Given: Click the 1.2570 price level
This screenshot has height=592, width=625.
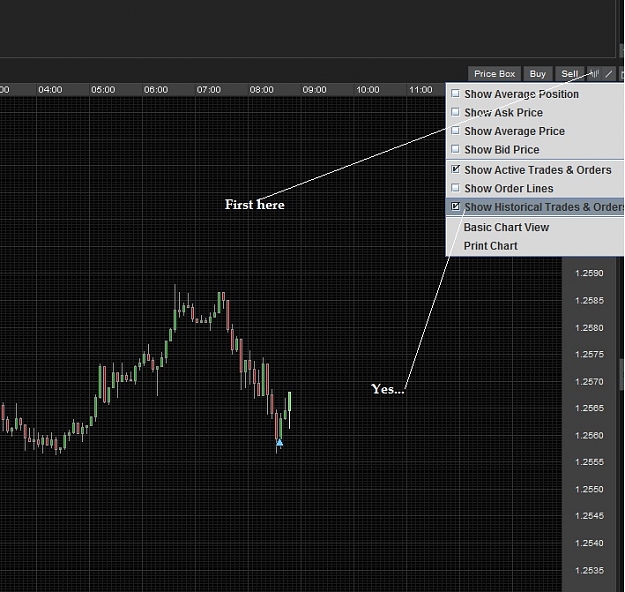Looking at the screenshot, I should (x=589, y=382).
